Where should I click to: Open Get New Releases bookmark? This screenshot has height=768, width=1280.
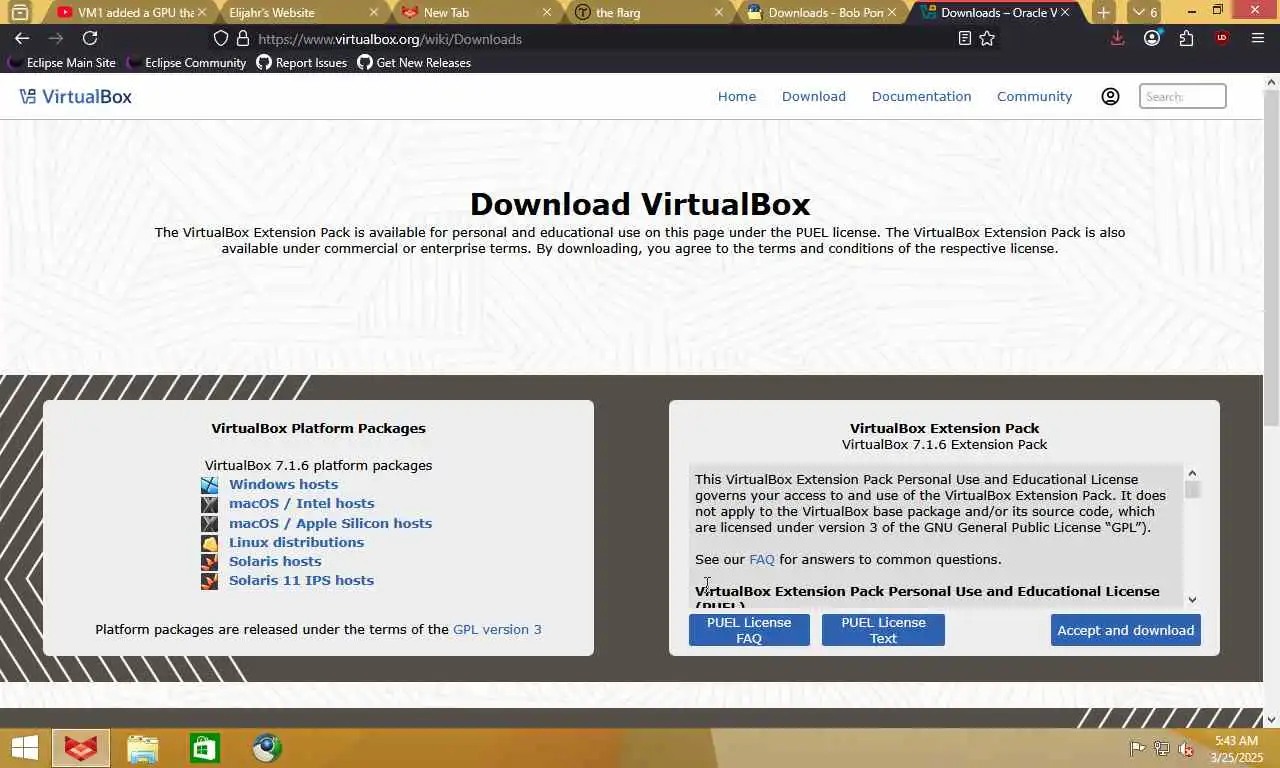point(413,62)
